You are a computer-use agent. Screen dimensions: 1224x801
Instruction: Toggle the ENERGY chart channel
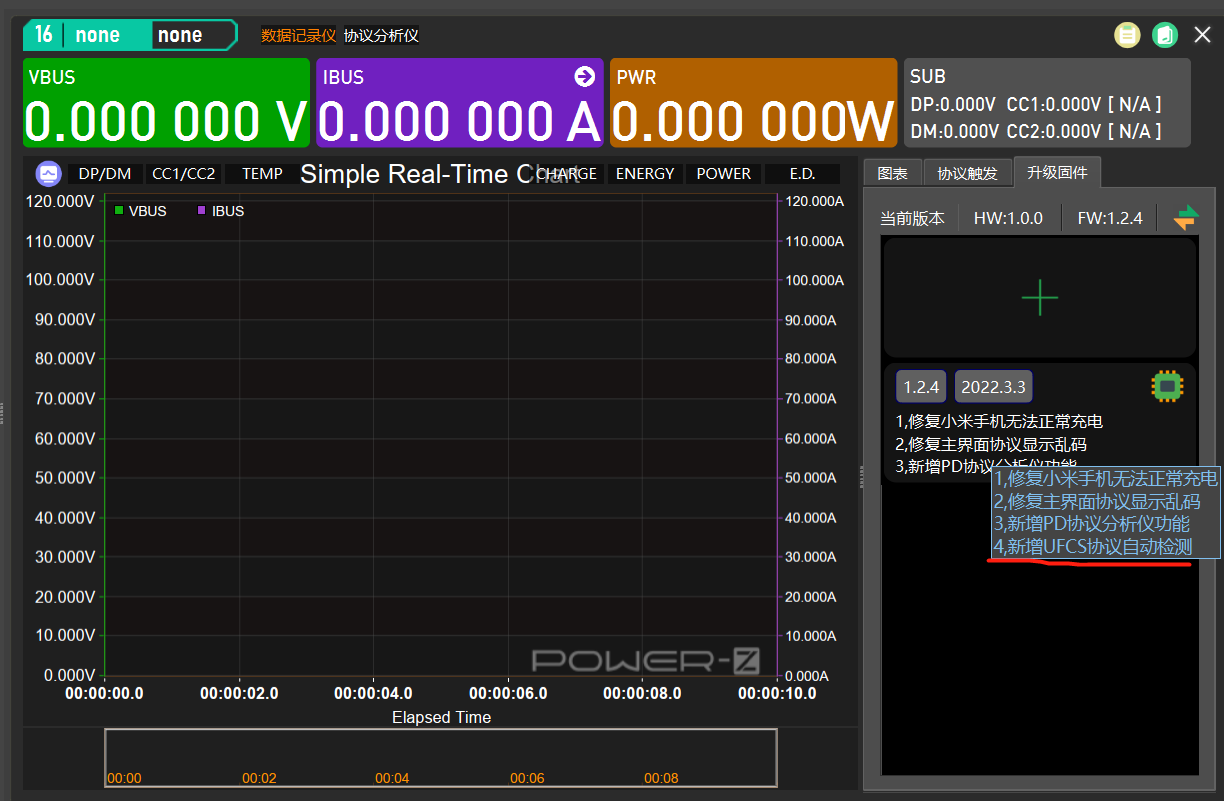[x=645, y=174]
